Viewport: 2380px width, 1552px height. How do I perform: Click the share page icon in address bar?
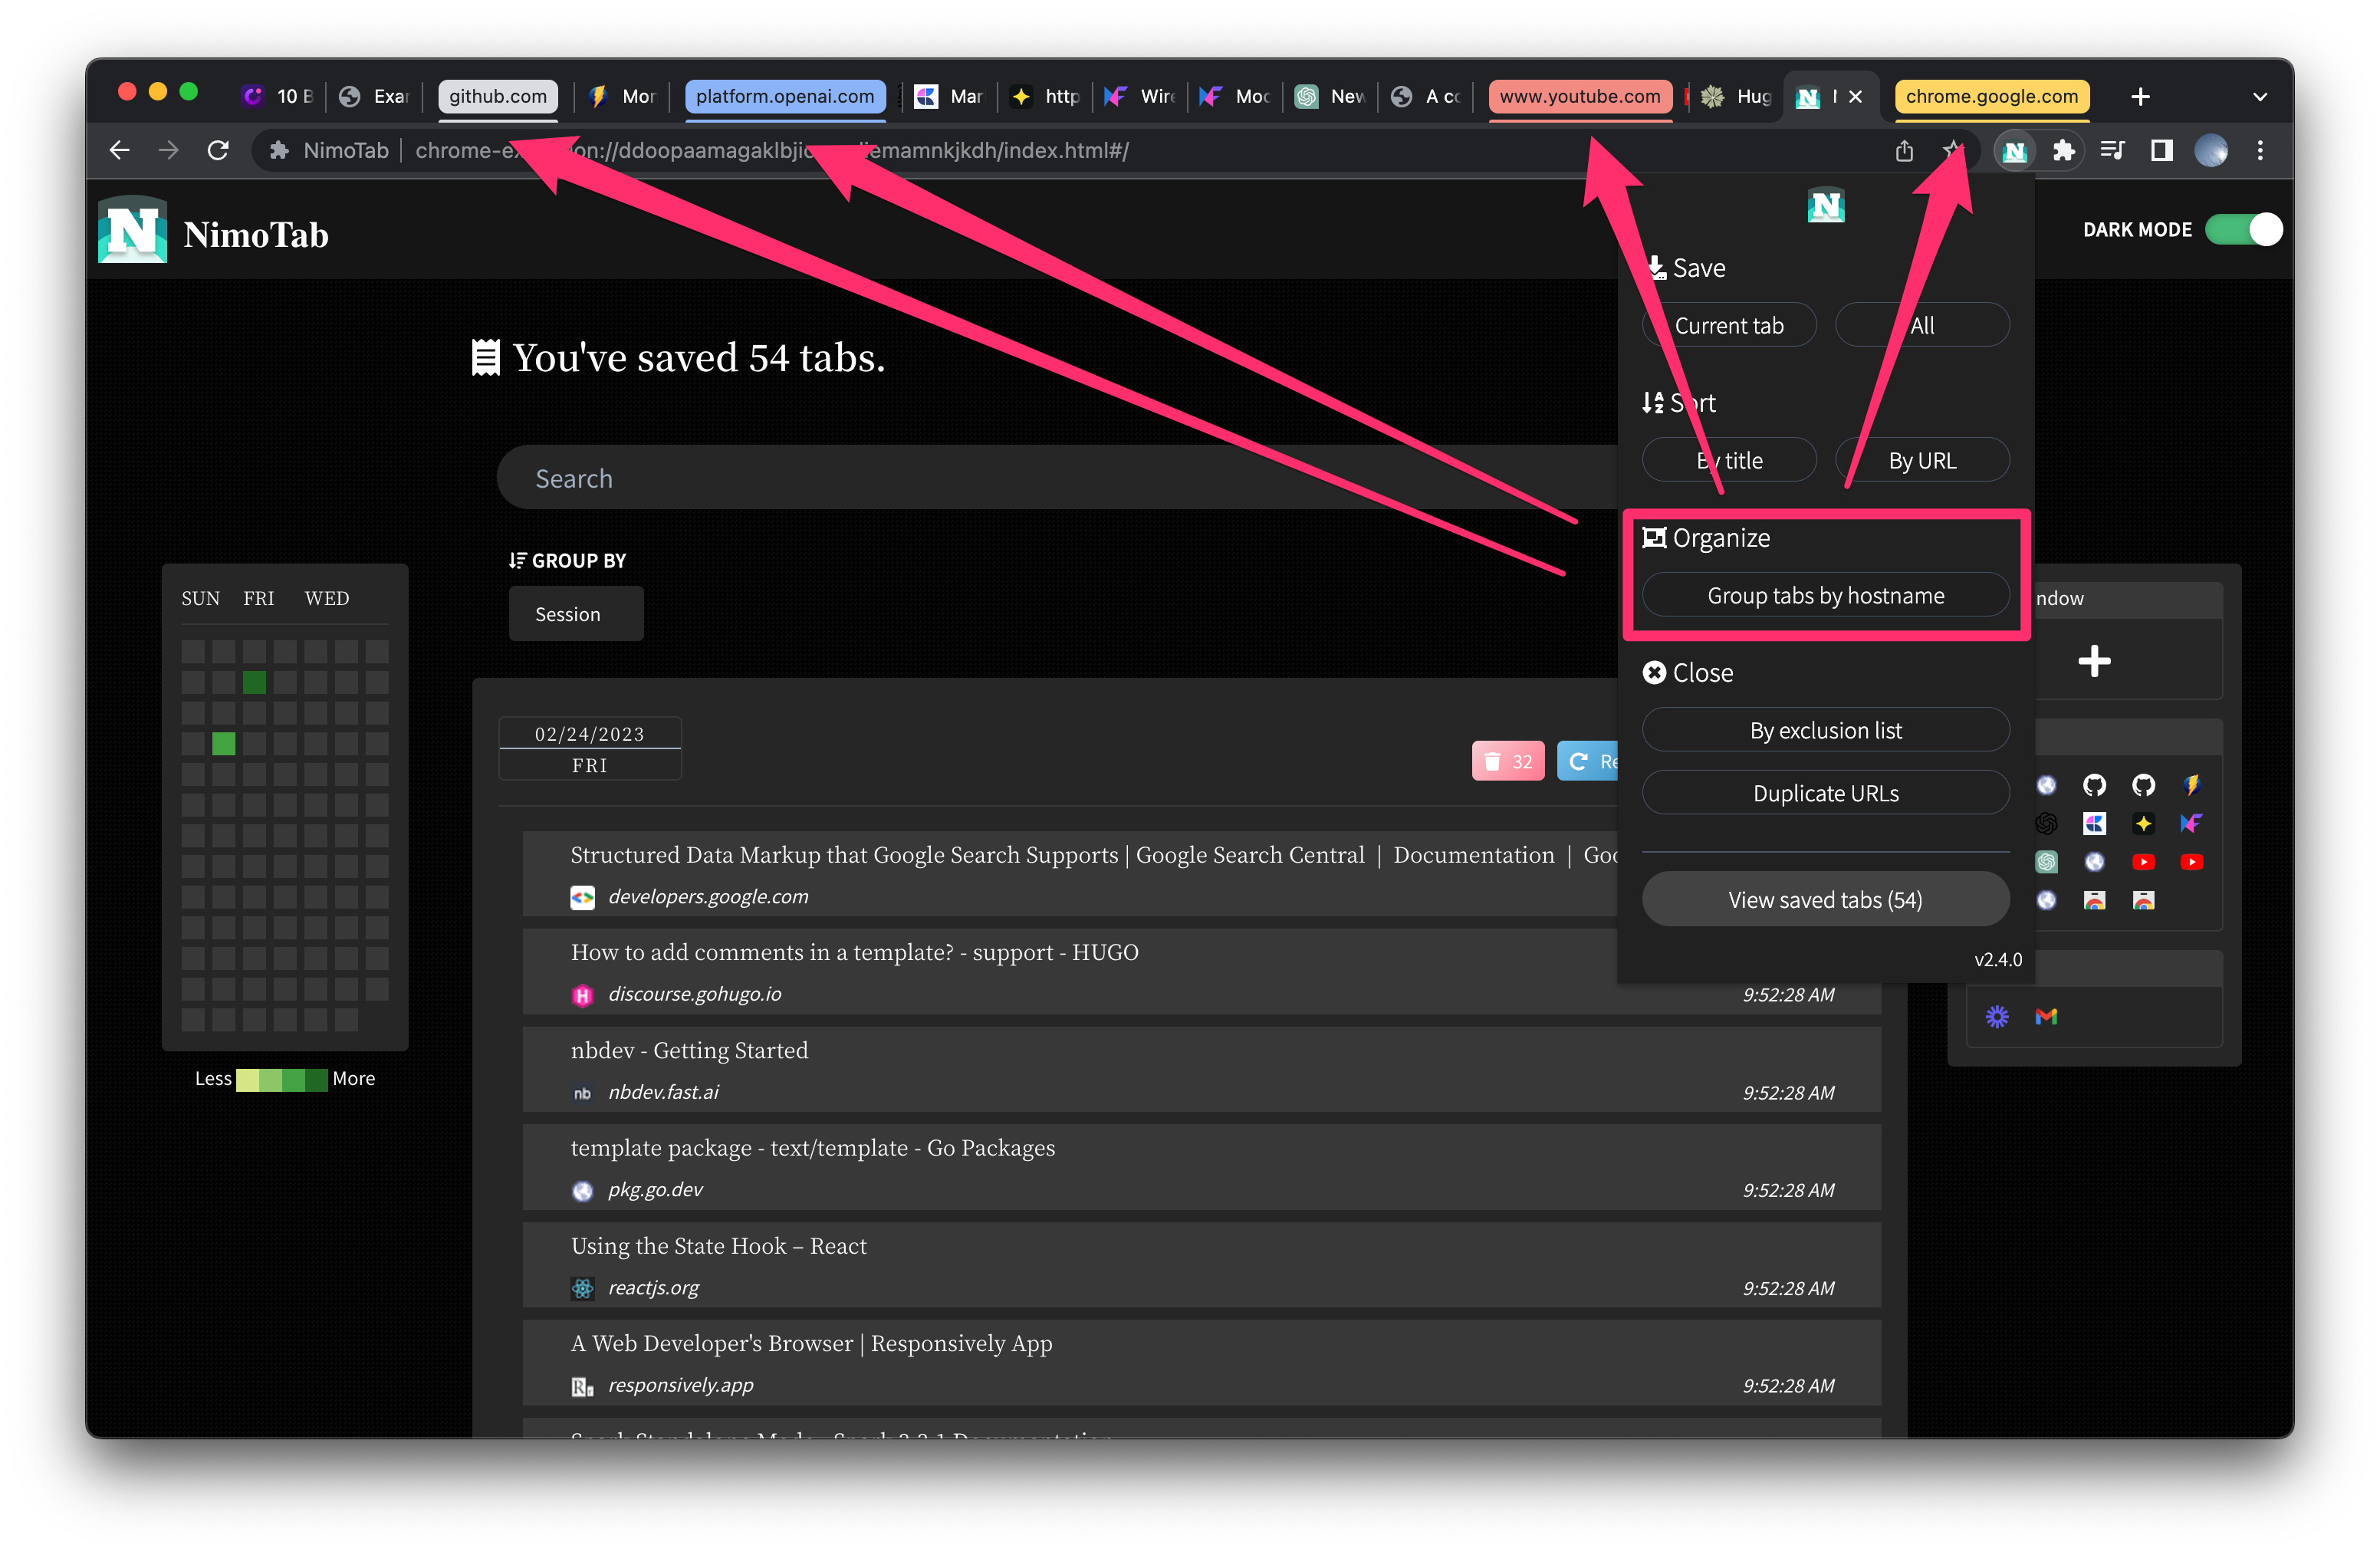[x=1904, y=151]
